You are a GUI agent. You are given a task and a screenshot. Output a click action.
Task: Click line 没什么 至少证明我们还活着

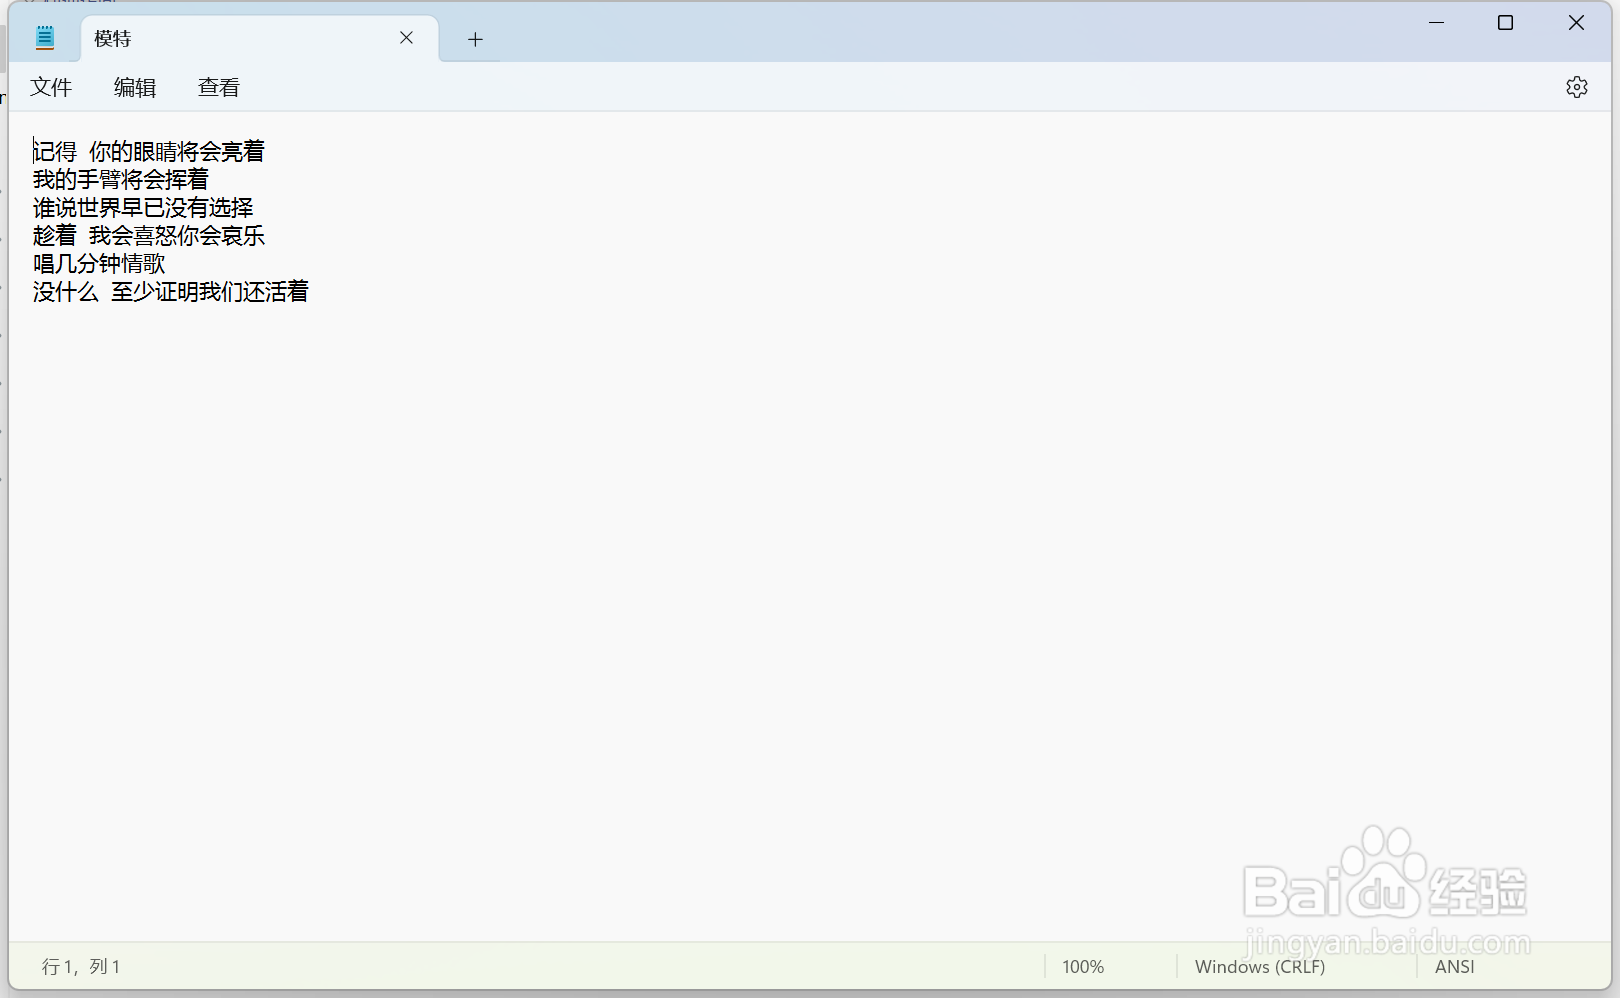point(171,291)
